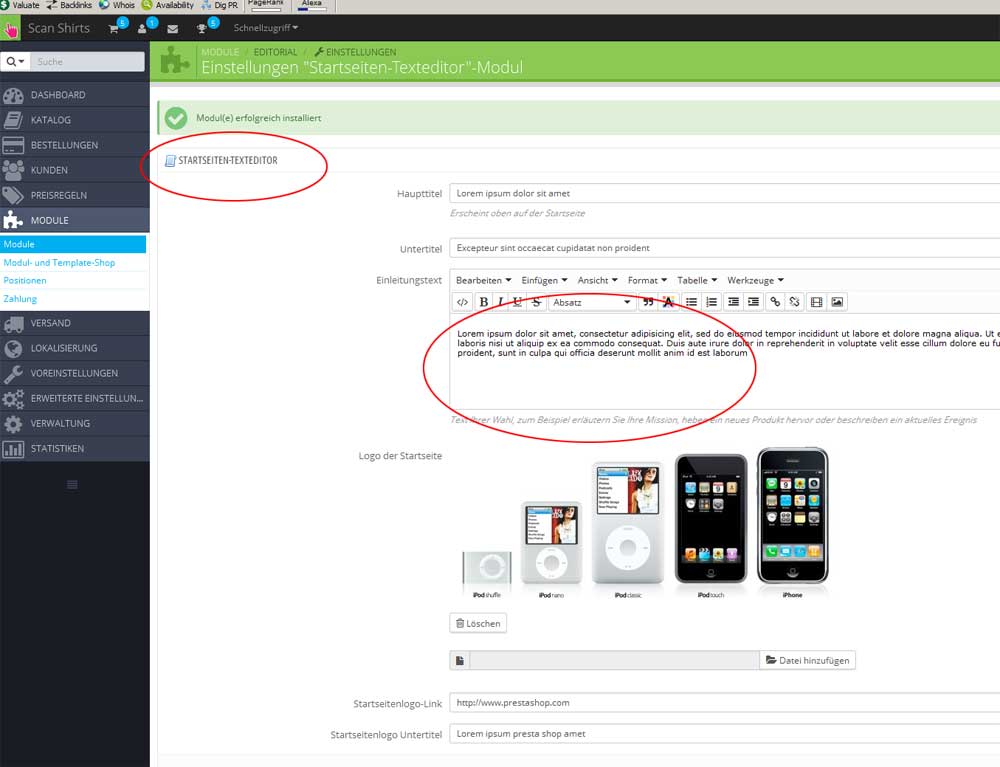The width and height of the screenshot is (1000, 767).
Task: Click the Untertitel input field
Action: pos(724,248)
